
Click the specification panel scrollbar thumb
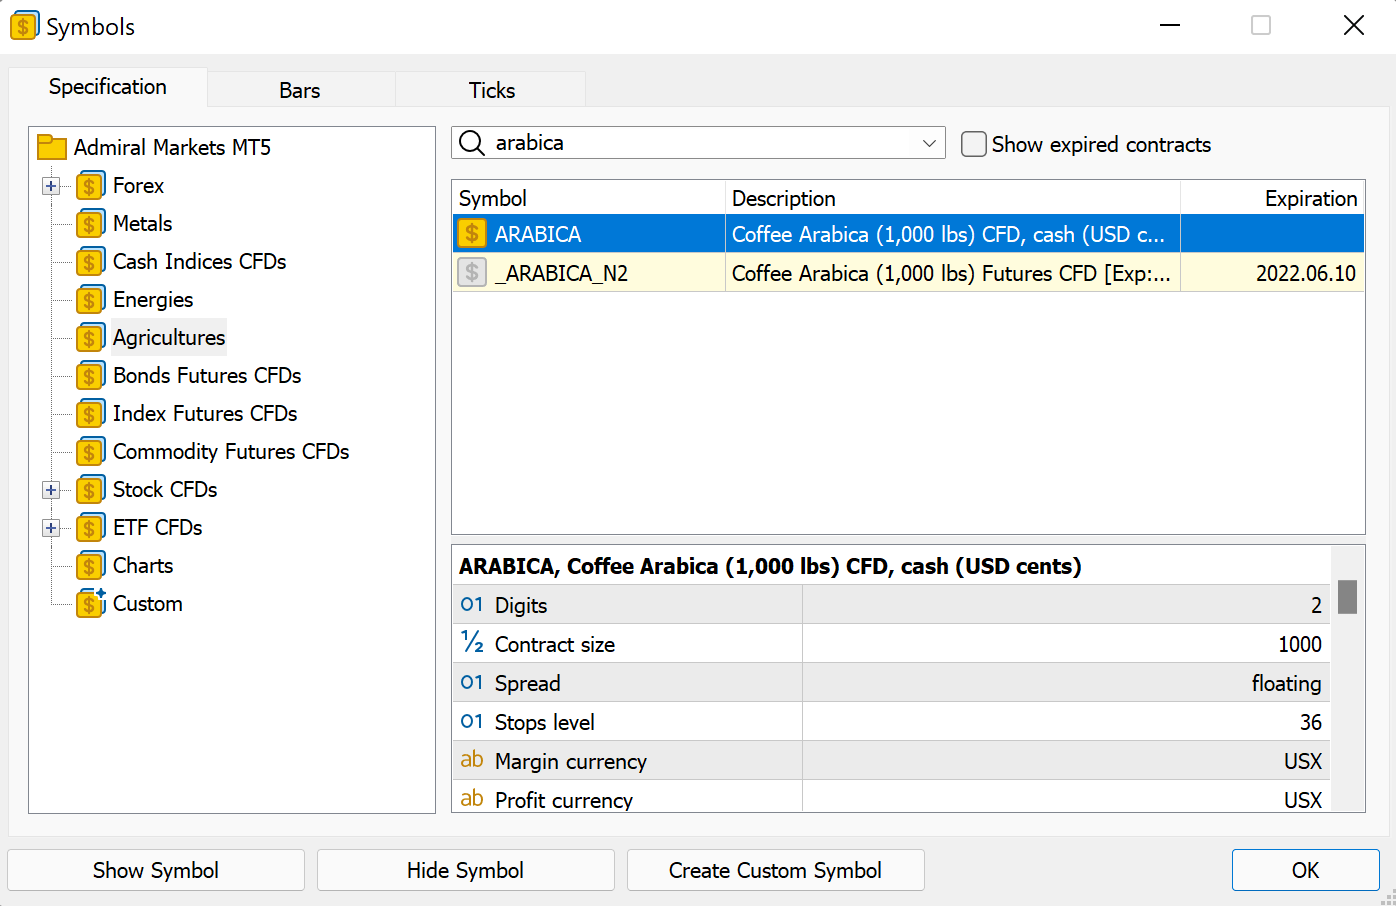(1347, 597)
